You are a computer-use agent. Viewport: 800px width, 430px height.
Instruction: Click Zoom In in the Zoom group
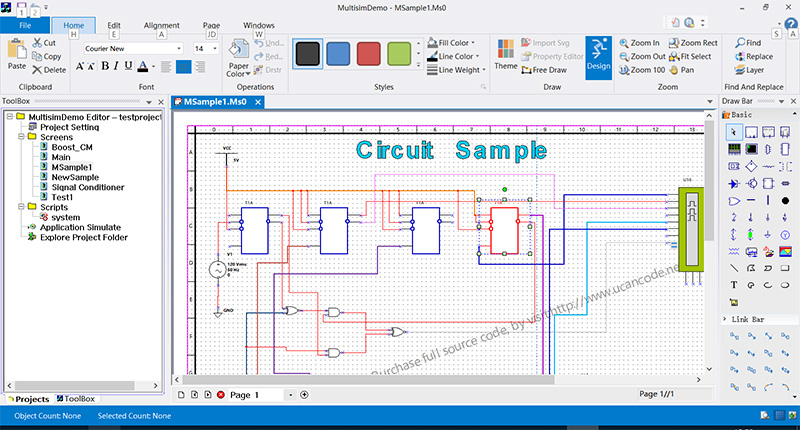coord(639,43)
